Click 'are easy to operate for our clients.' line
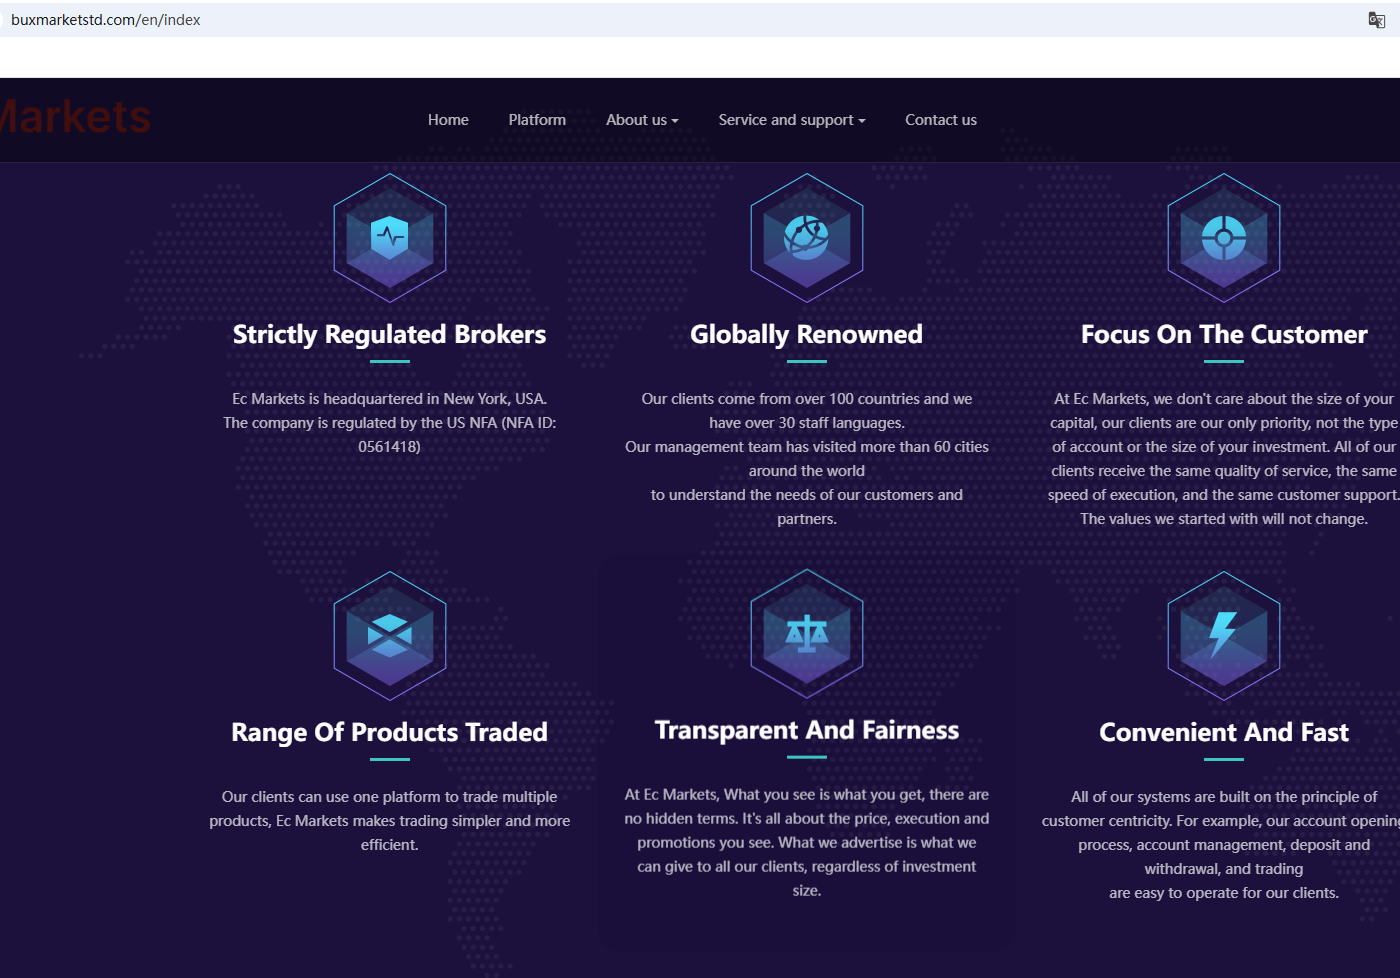This screenshot has width=1400, height=978. 1224,893
